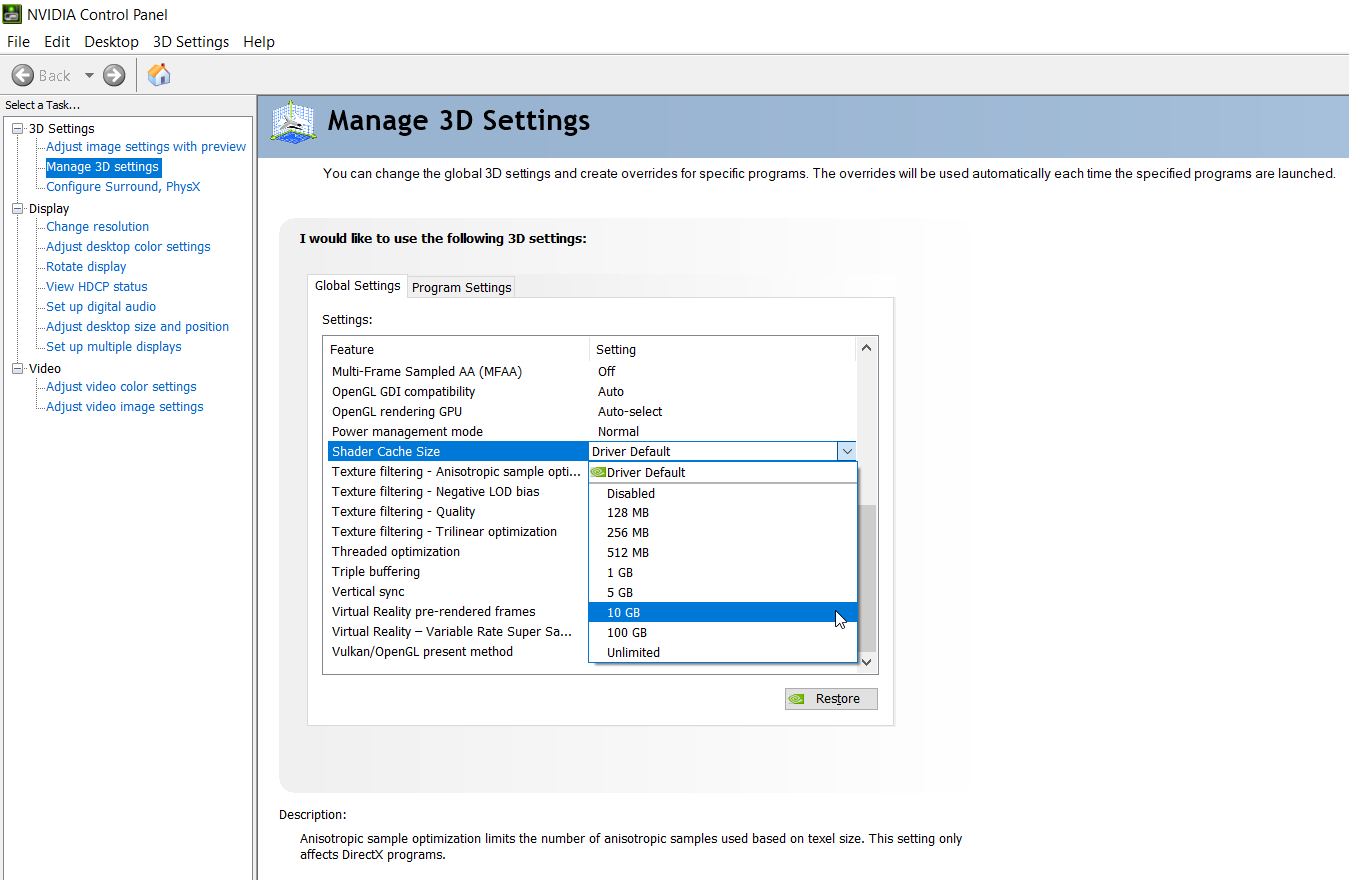The height and width of the screenshot is (880, 1349).
Task: Collapse the Video tree node
Action: click(17, 368)
